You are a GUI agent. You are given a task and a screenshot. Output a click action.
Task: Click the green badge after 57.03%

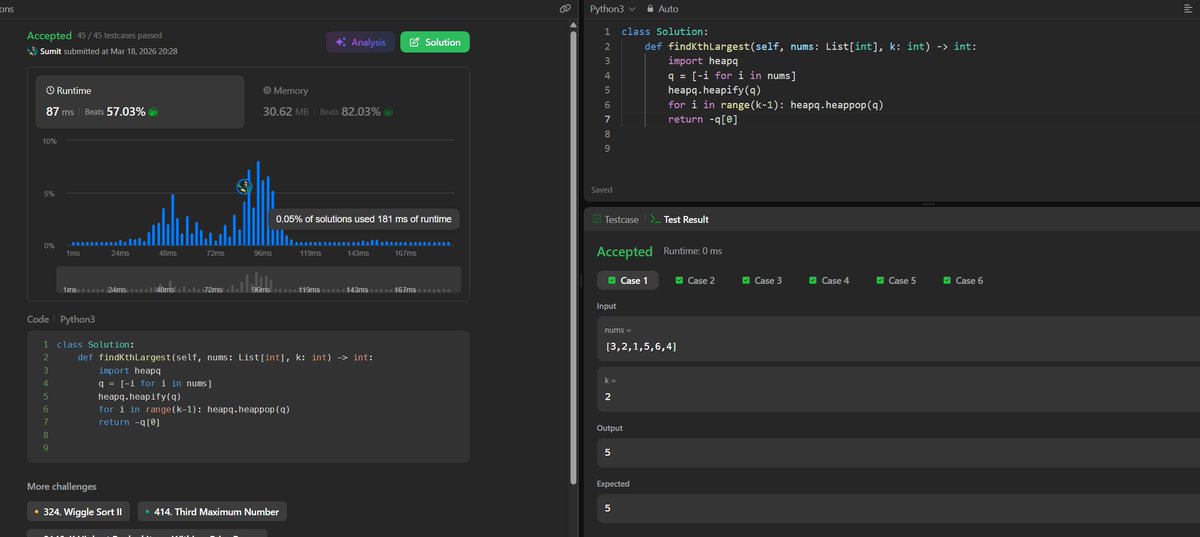pos(153,112)
